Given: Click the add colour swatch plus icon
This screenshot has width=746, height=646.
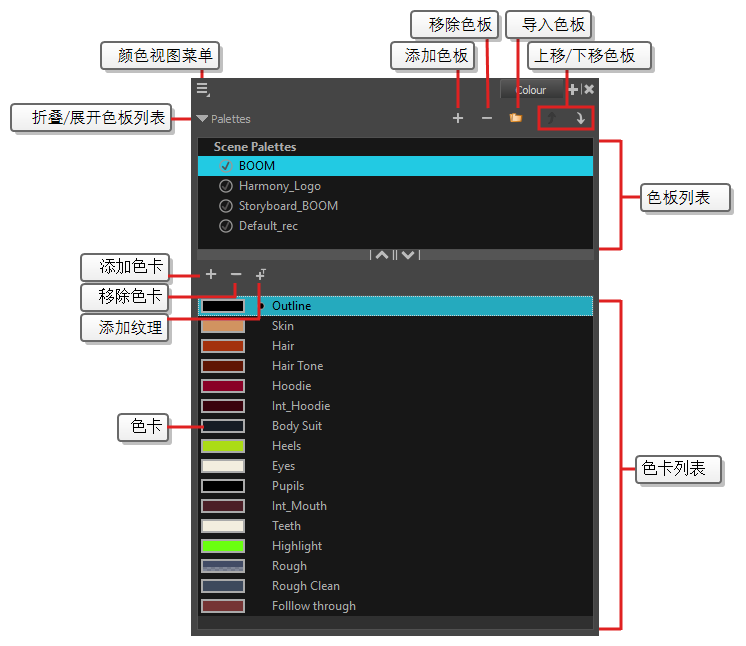Looking at the screenshot, I should tap(210, 274).
